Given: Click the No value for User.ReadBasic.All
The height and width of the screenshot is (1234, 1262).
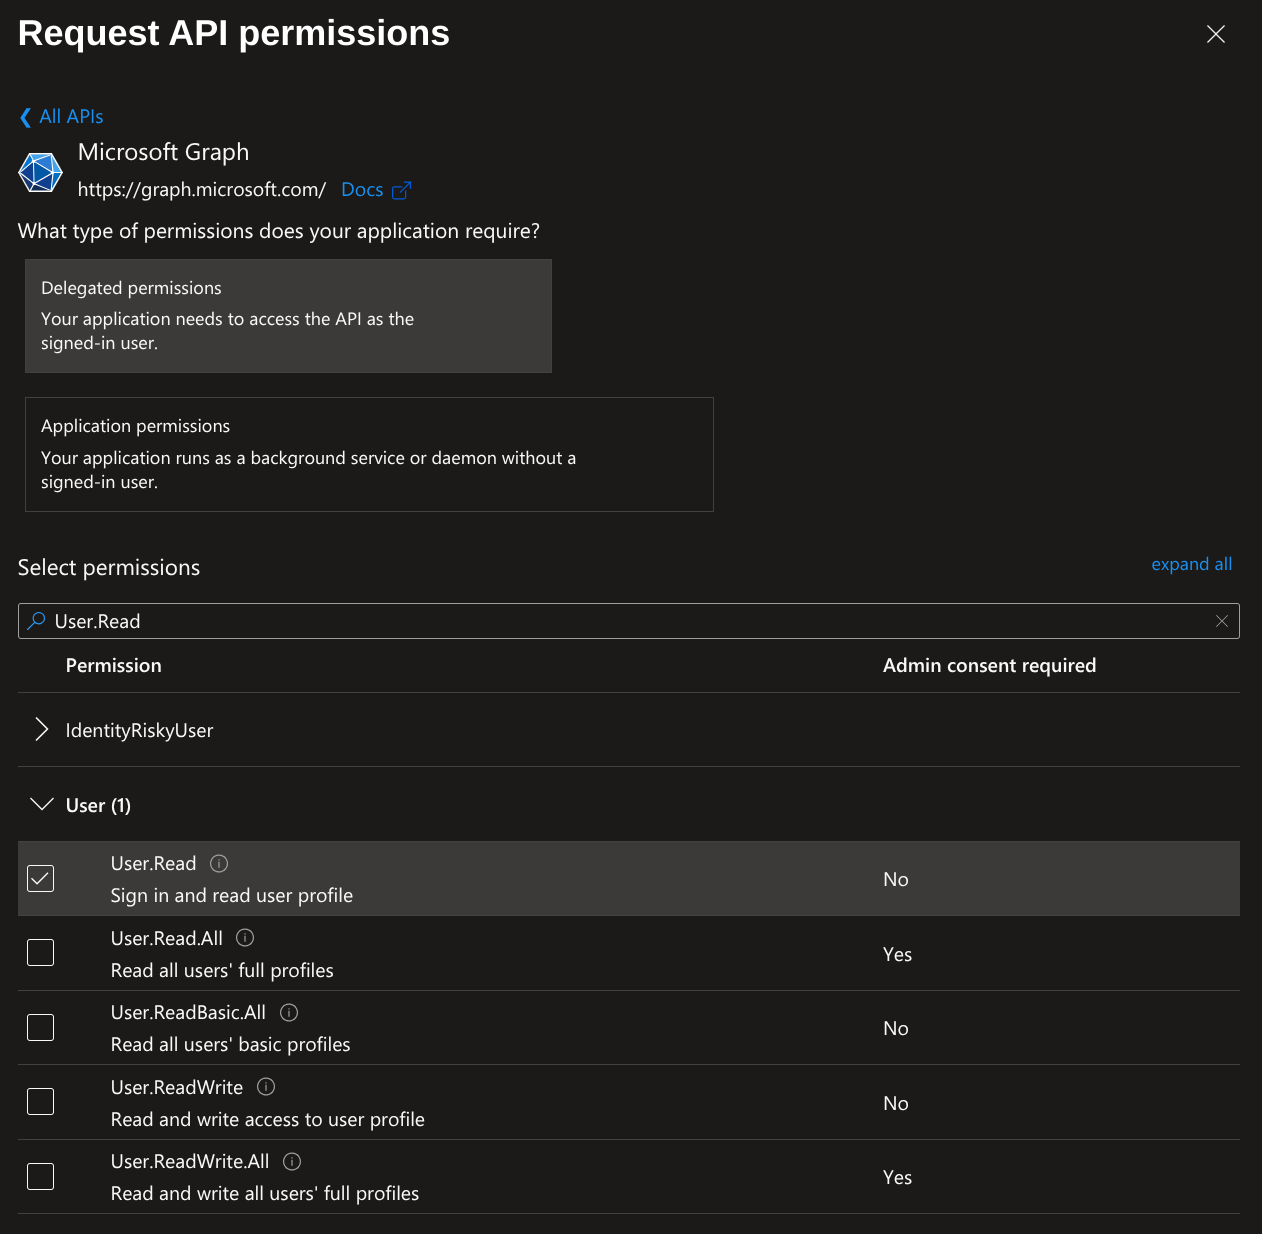Looking at the screenshot, I should (x=895, y=1029).
